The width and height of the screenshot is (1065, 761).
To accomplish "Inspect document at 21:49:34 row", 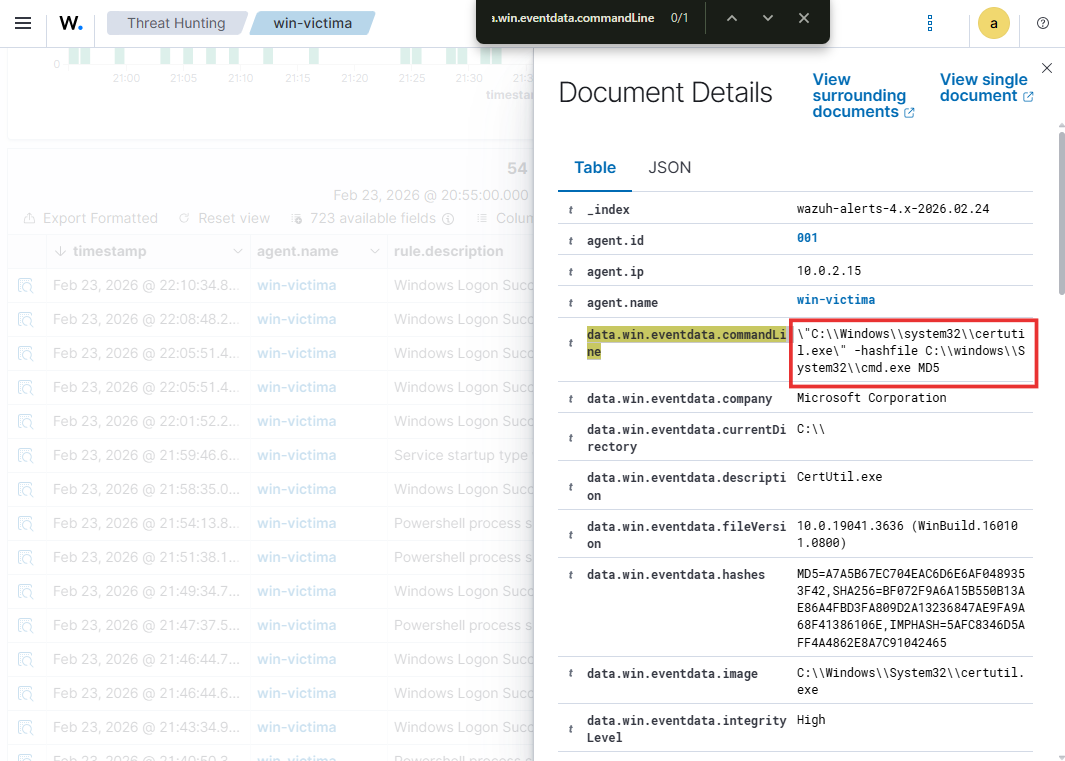I will pos(26,591).
